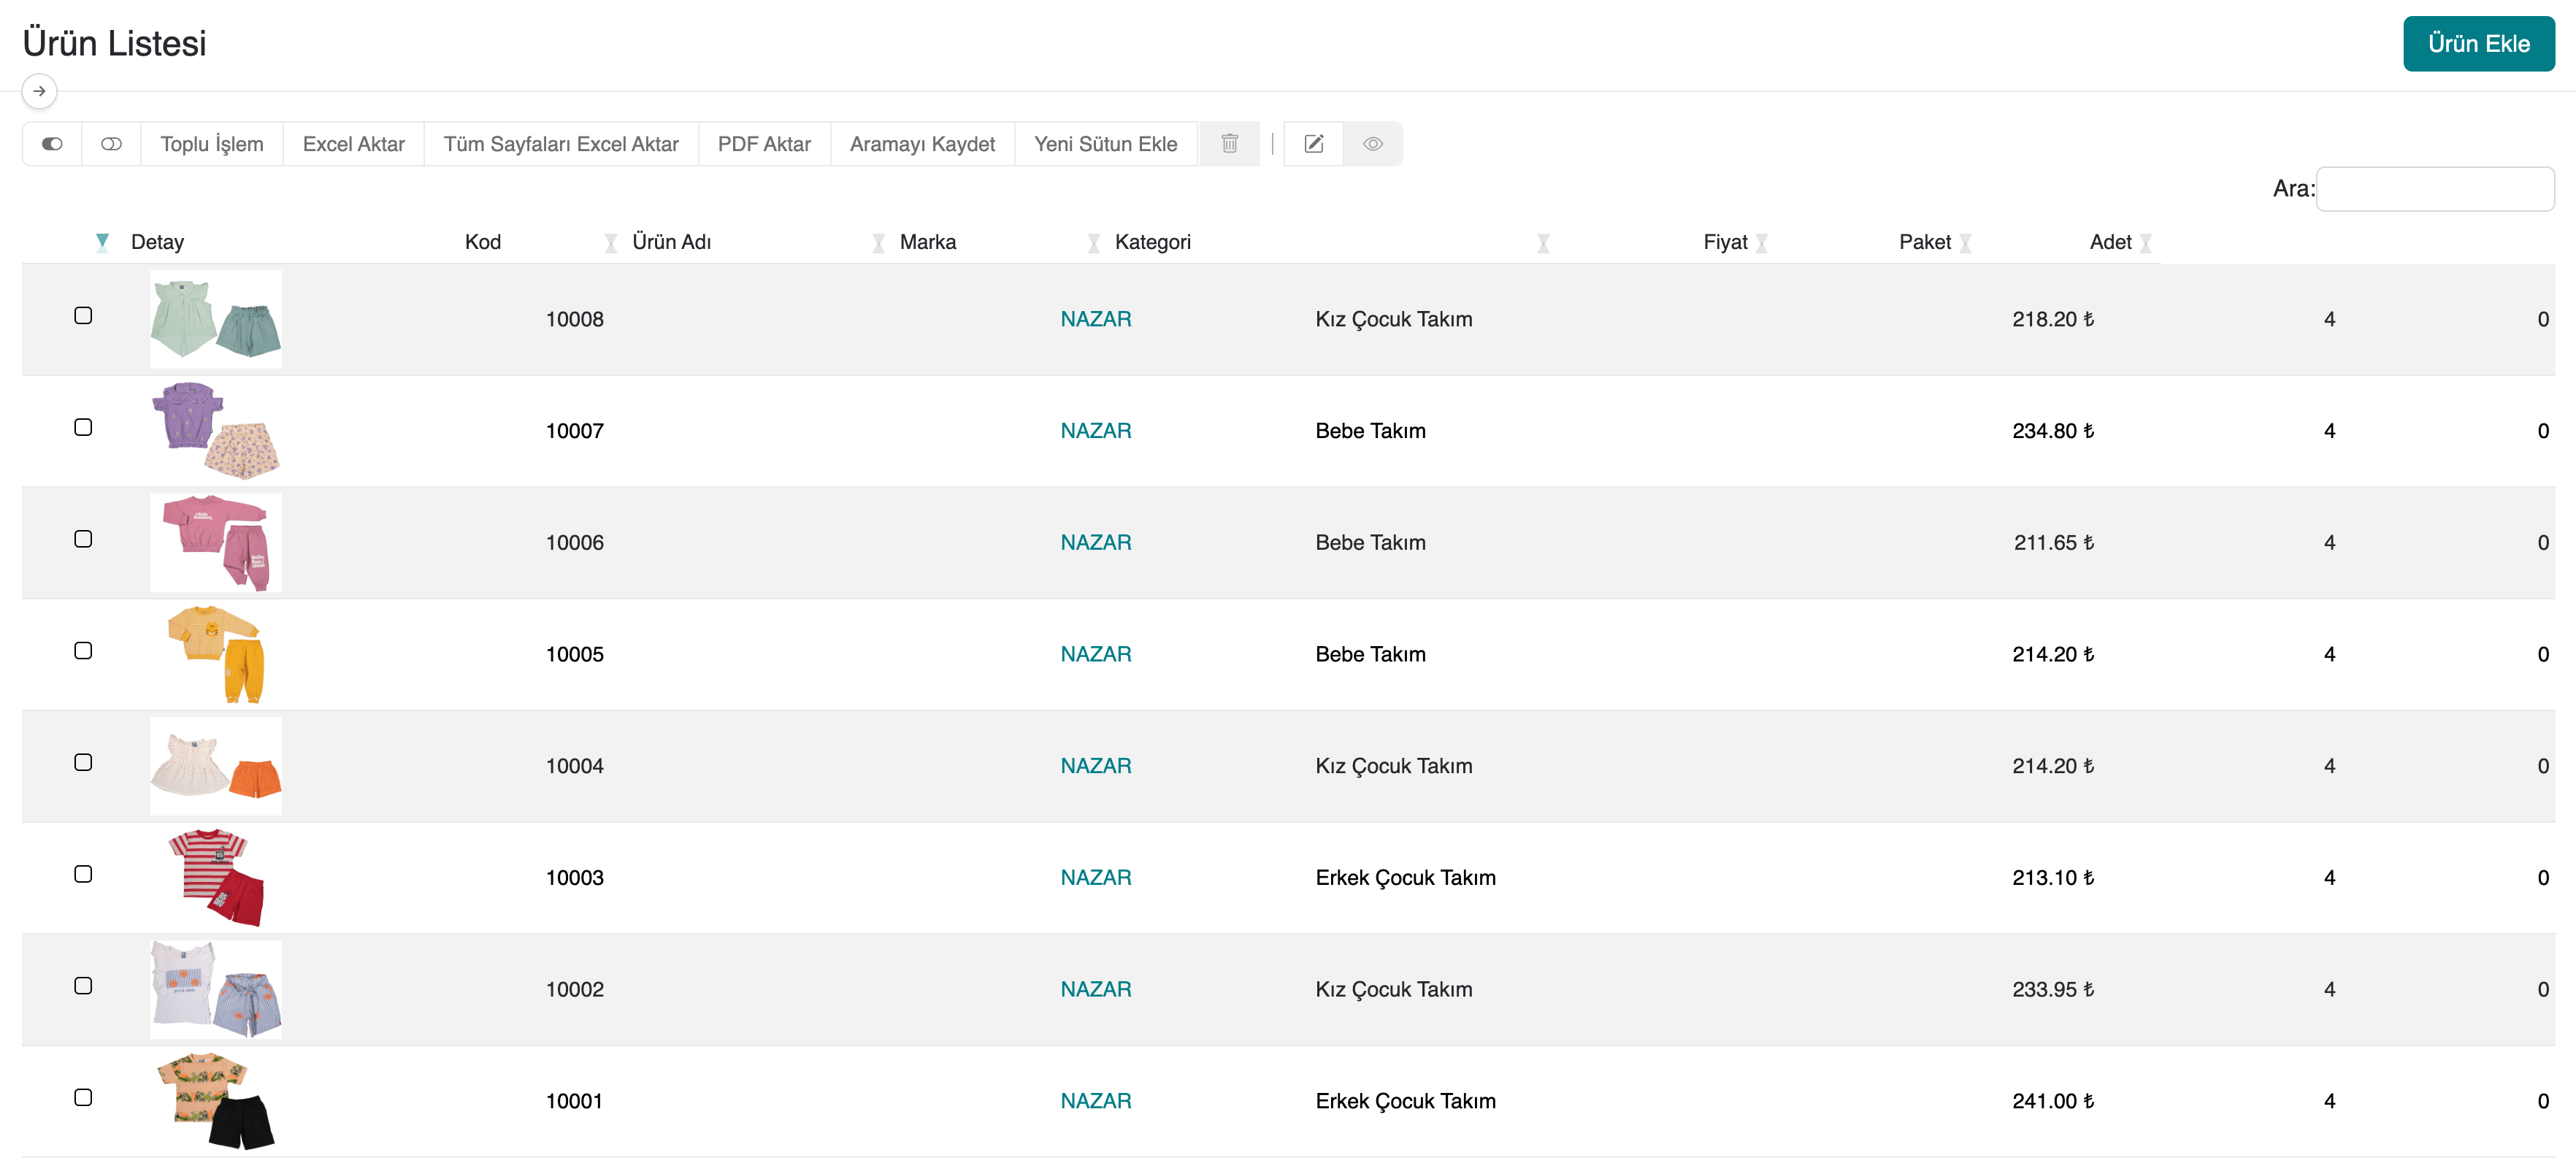The width and height of the screenshot is (2576, 1174).
Task: Tick the checkbox for product 10001
Action: tap(83, 1098)
